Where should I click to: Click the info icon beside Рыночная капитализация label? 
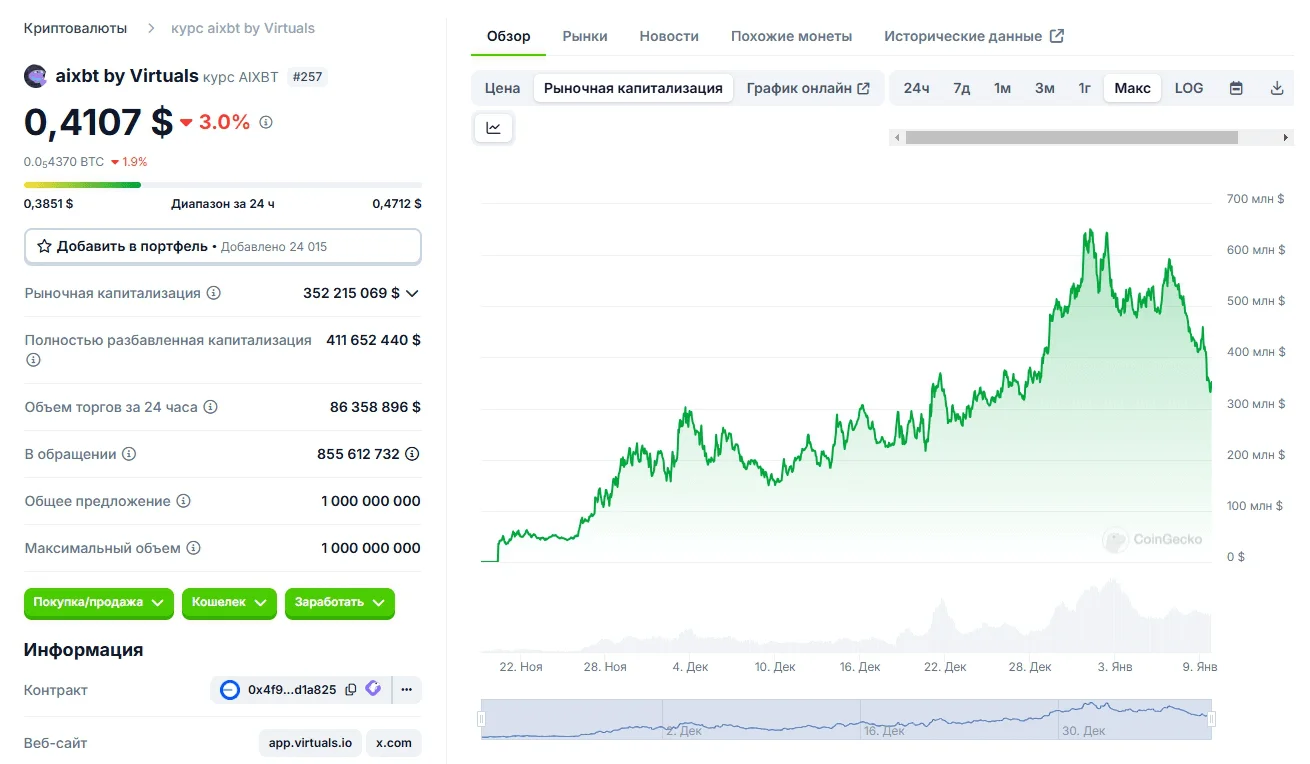tap(213, 293)
